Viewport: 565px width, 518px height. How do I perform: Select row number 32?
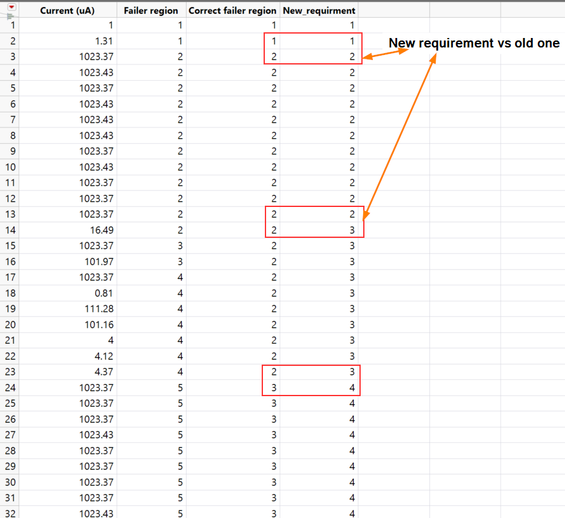click(x=10, y=513)
